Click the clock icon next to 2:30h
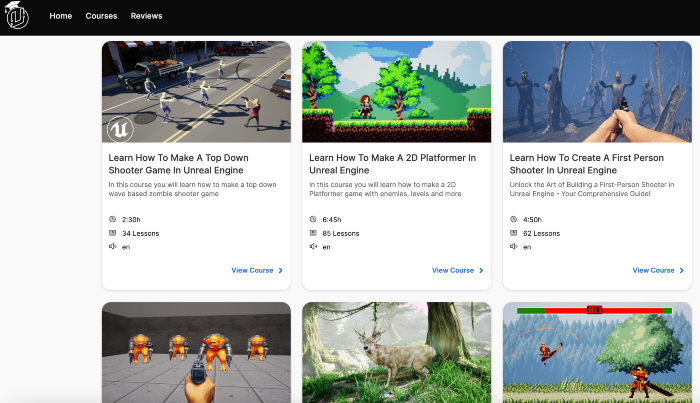Screen dimensions: 700x403 click(112, 219)
